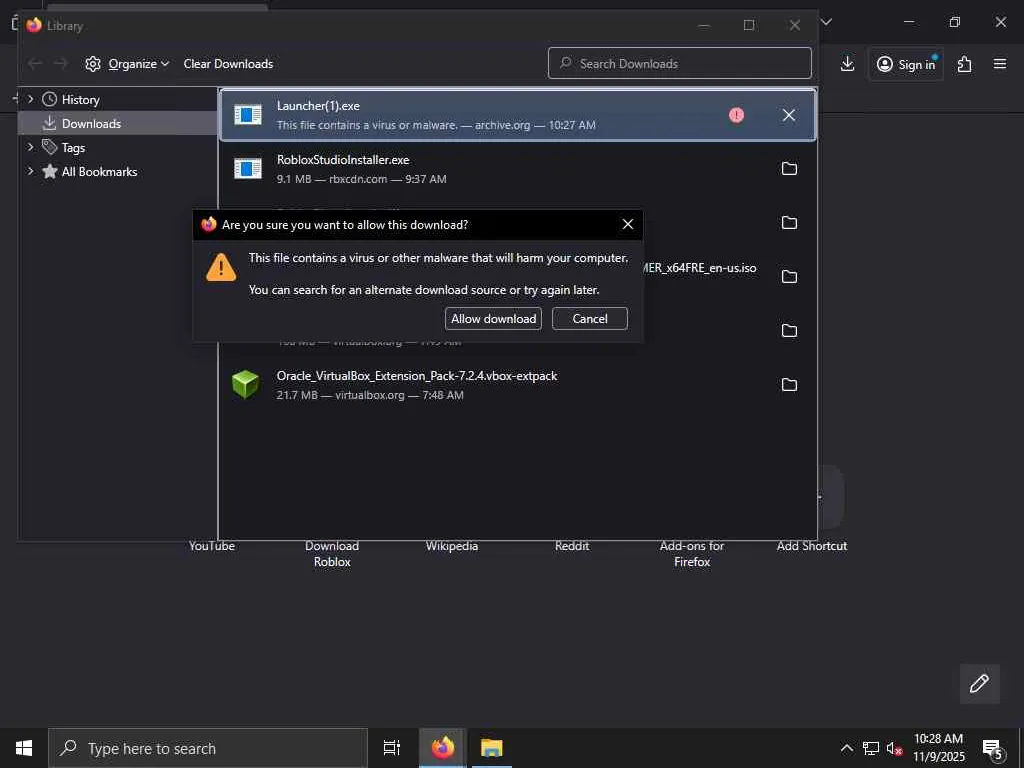The height and width of the screenshot is (768, 1024).
Task: Show RobloxStudioInstaller.exe in folder
Action: click(x=789, y=168)
